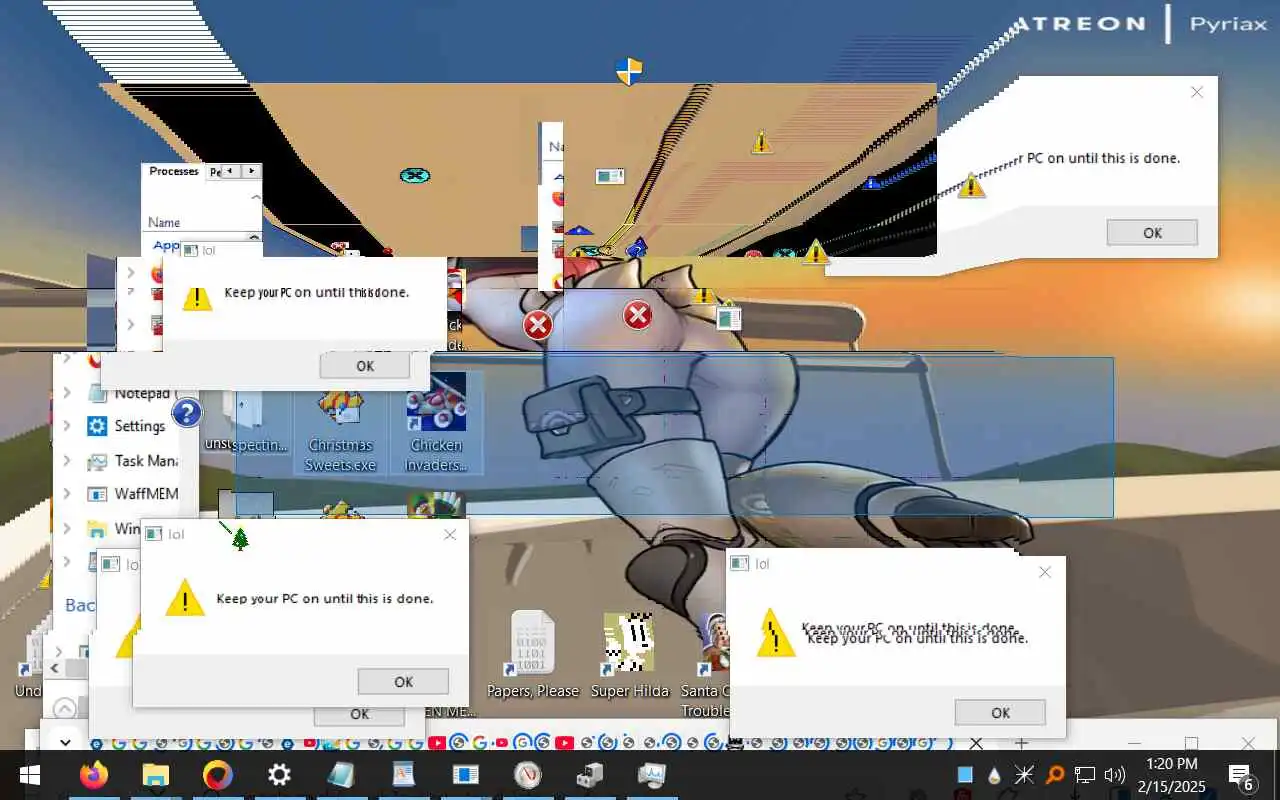Open the network tray icon
The image size is (1280, 800).
[1085, 775]
